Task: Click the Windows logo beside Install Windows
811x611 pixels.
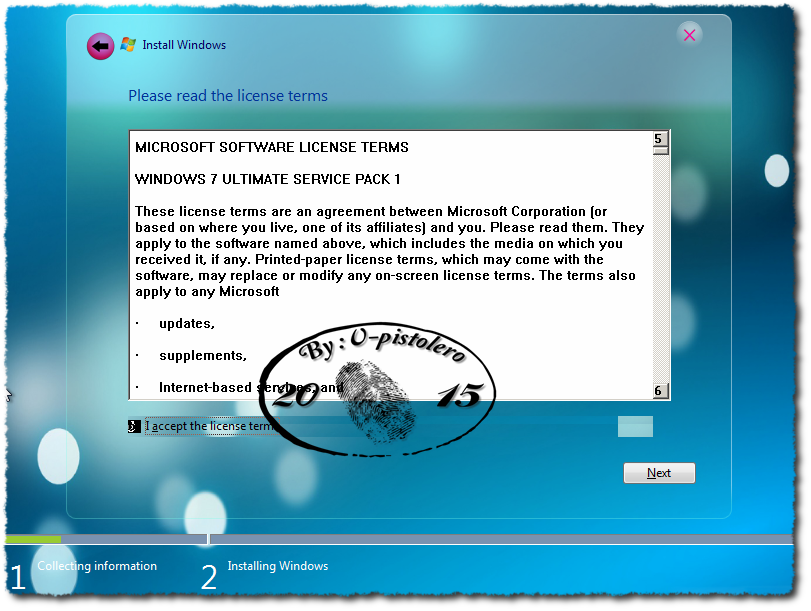Action: coord(127,45)
